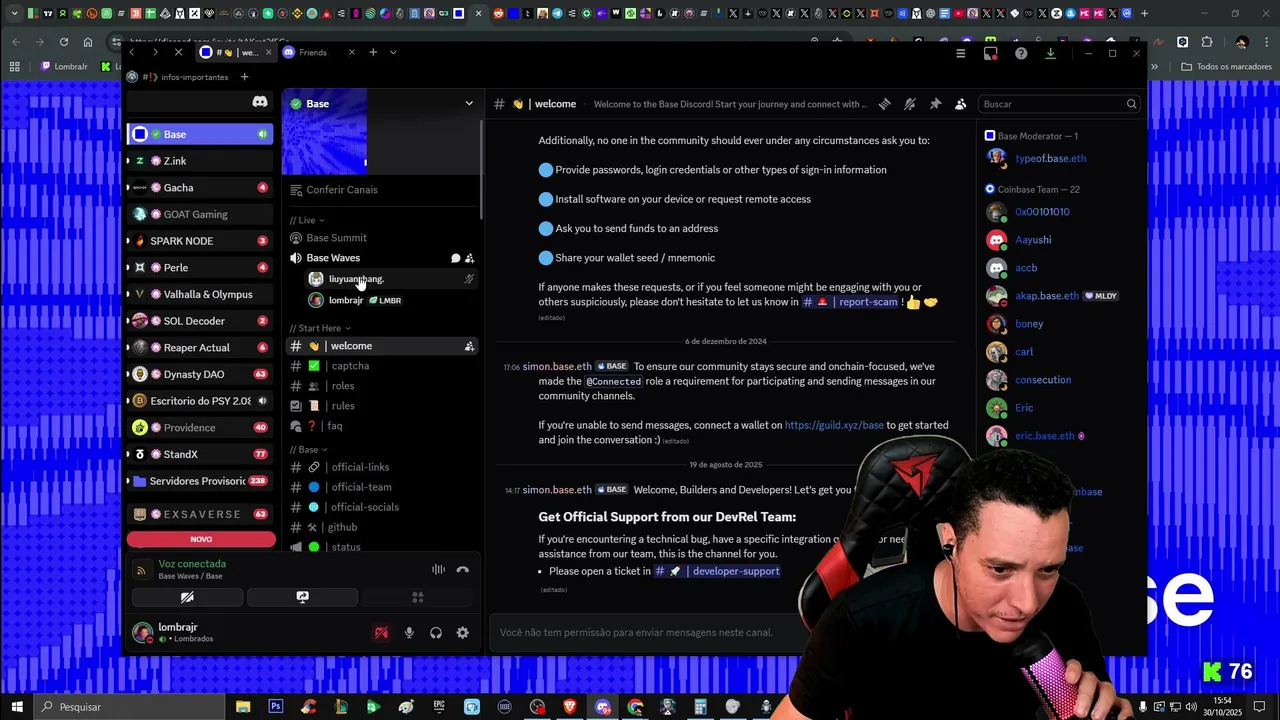Open Epic Games launcher in taskbar
1280x720 pixels.
point(439,707)
